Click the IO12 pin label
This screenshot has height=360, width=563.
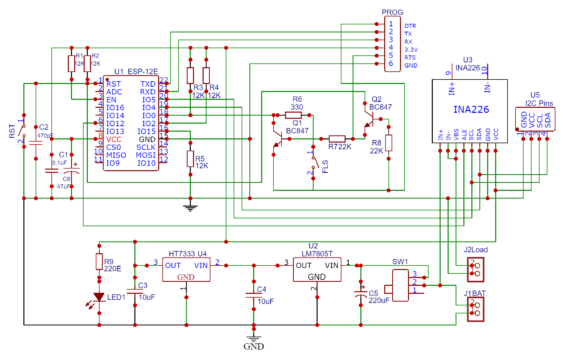[115, 123]
